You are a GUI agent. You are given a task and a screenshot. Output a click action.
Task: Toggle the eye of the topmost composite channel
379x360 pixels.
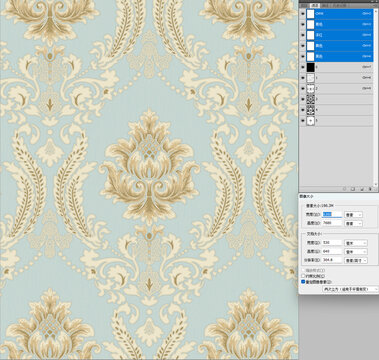tap(303, 14)
